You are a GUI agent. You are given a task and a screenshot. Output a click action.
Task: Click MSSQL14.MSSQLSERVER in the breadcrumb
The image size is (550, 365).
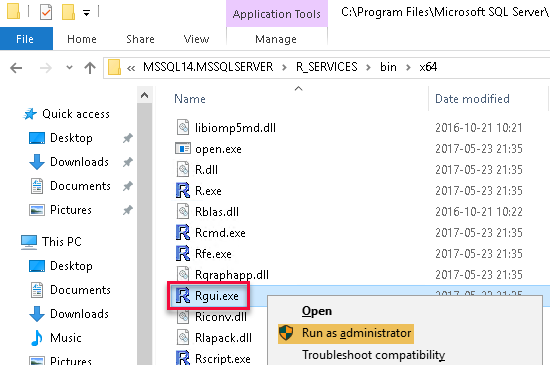(208, 67)
